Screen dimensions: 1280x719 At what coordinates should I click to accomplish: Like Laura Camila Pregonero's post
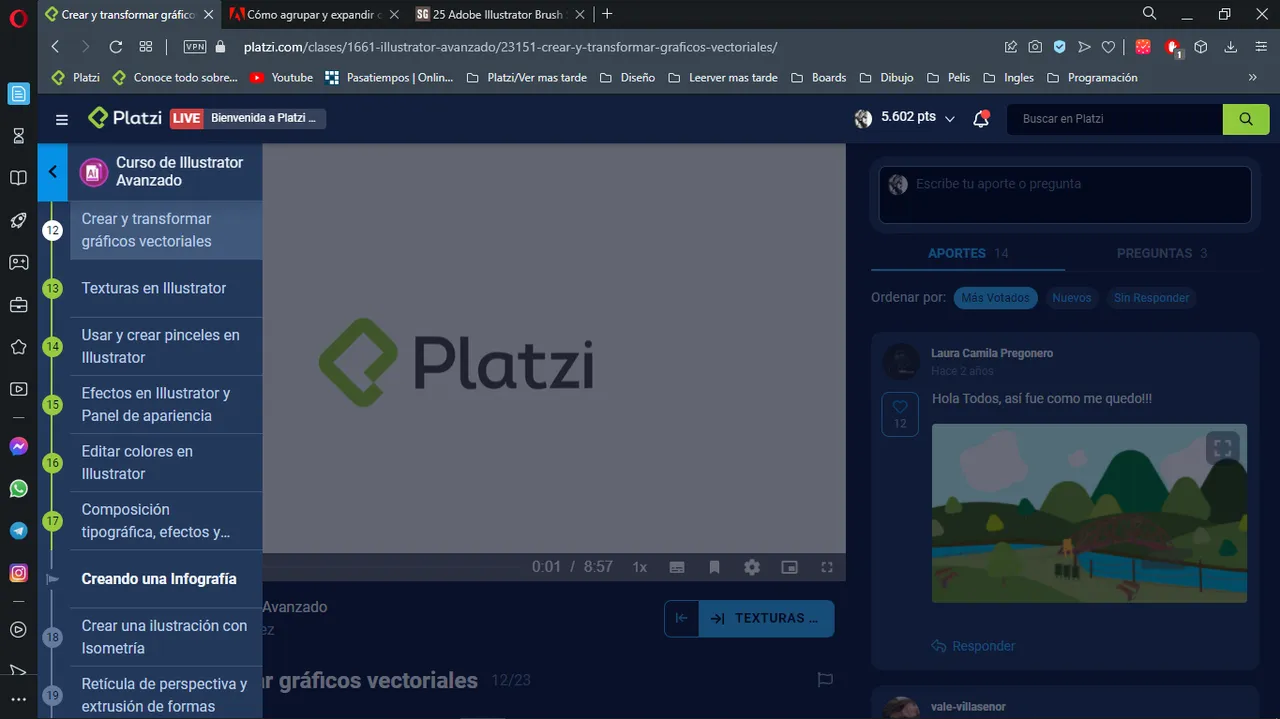(x=900, y=414)
